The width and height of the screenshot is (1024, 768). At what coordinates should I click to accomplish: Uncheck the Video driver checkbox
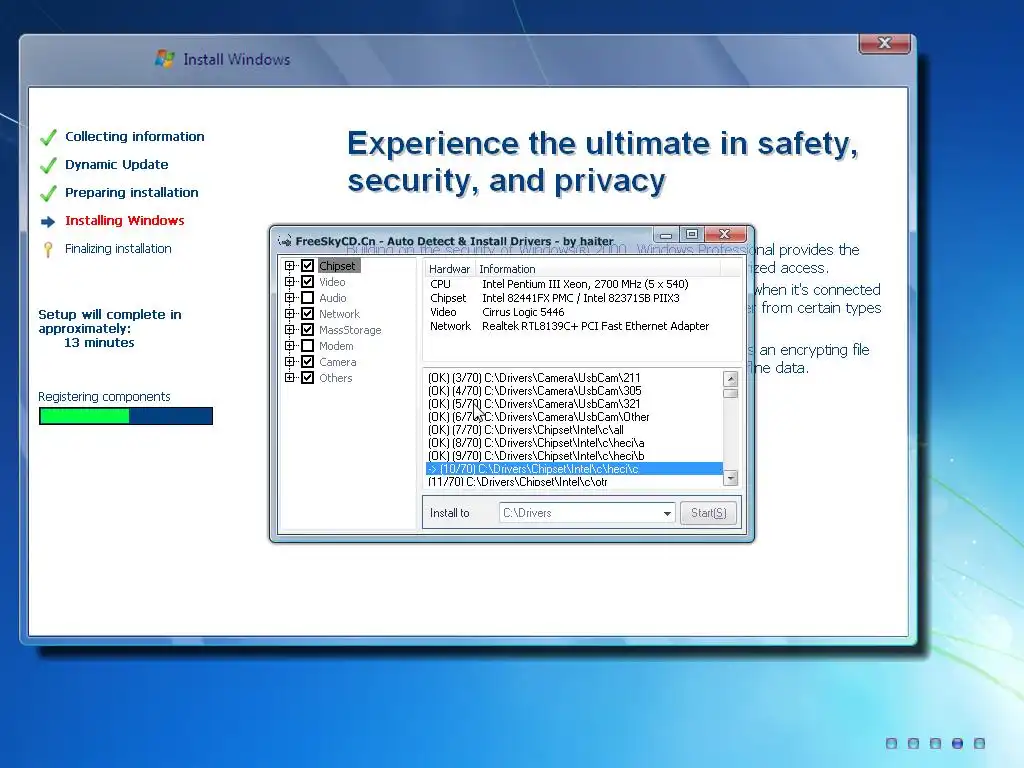coord(308,282)
